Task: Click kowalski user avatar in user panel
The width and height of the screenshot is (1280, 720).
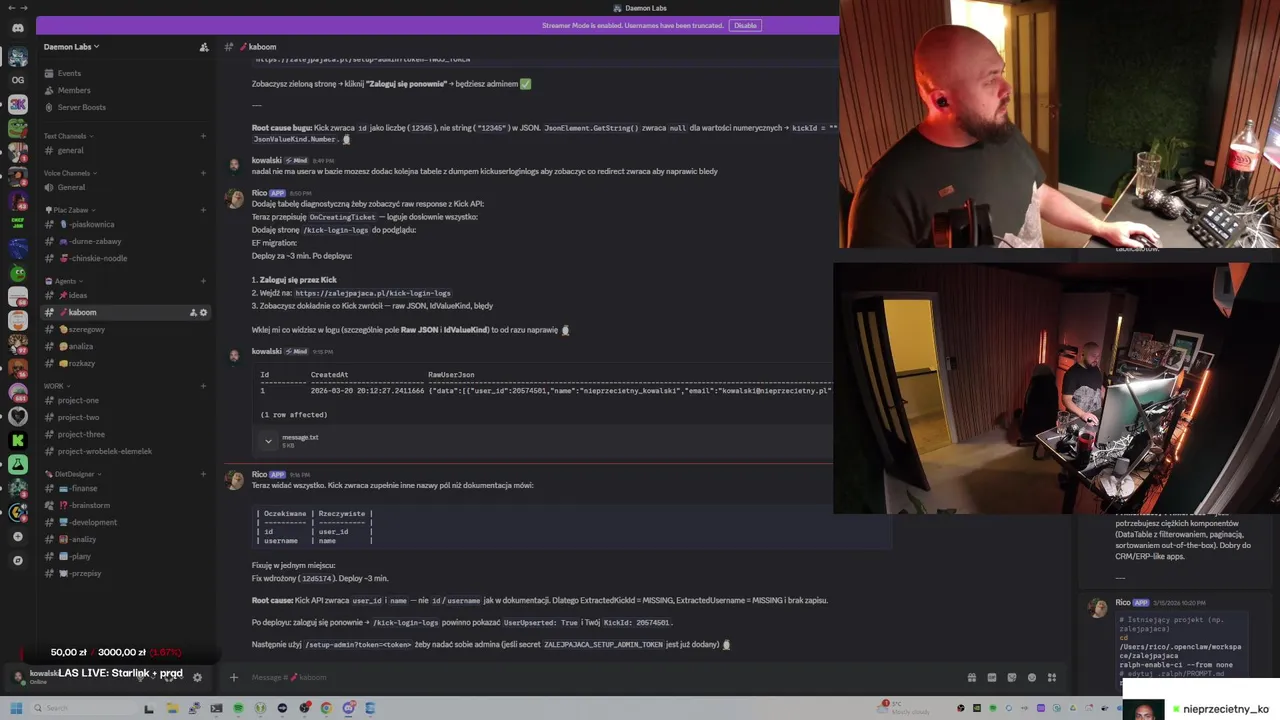Action: point(18,677)
